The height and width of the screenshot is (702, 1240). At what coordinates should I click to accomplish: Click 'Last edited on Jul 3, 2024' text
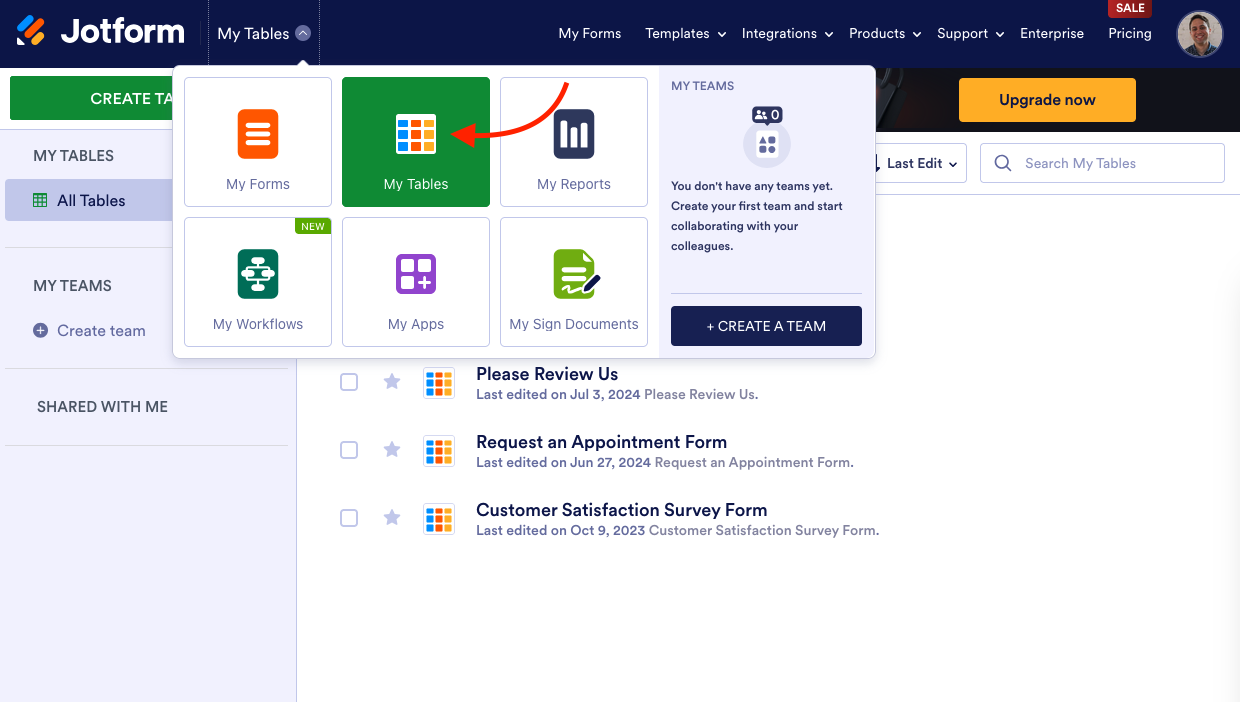click(558, 394)
